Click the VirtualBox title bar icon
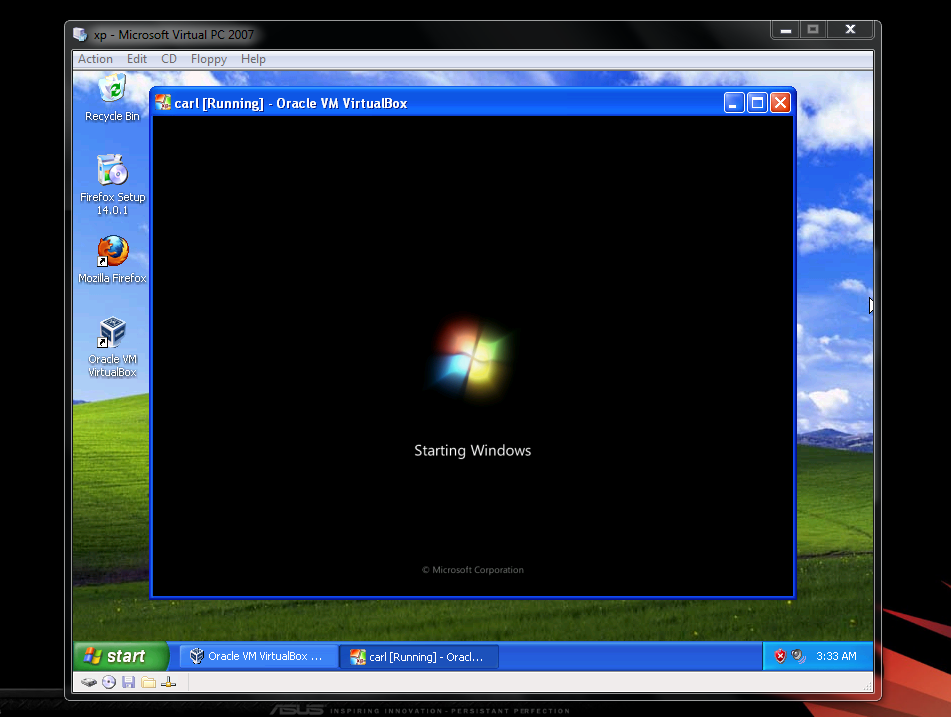This screenshot has height=717, width=951. (163, 103)
